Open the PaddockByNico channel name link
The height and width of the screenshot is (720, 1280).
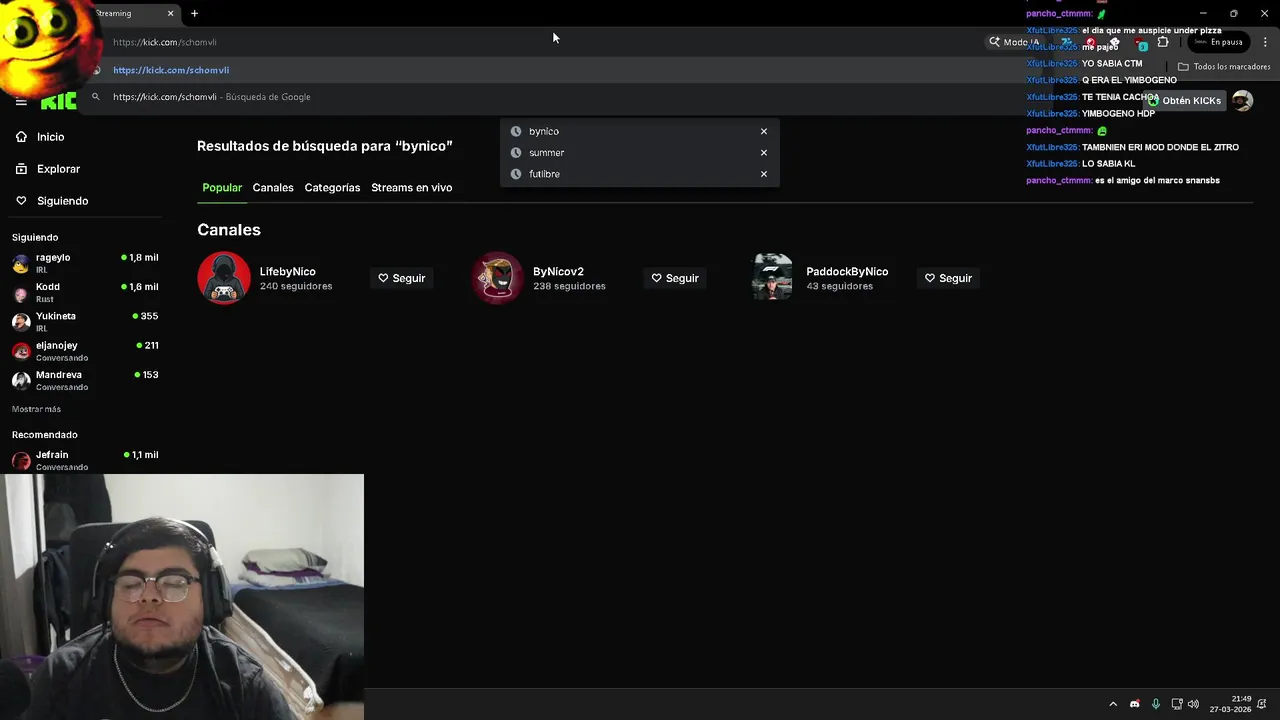point(847,272)
